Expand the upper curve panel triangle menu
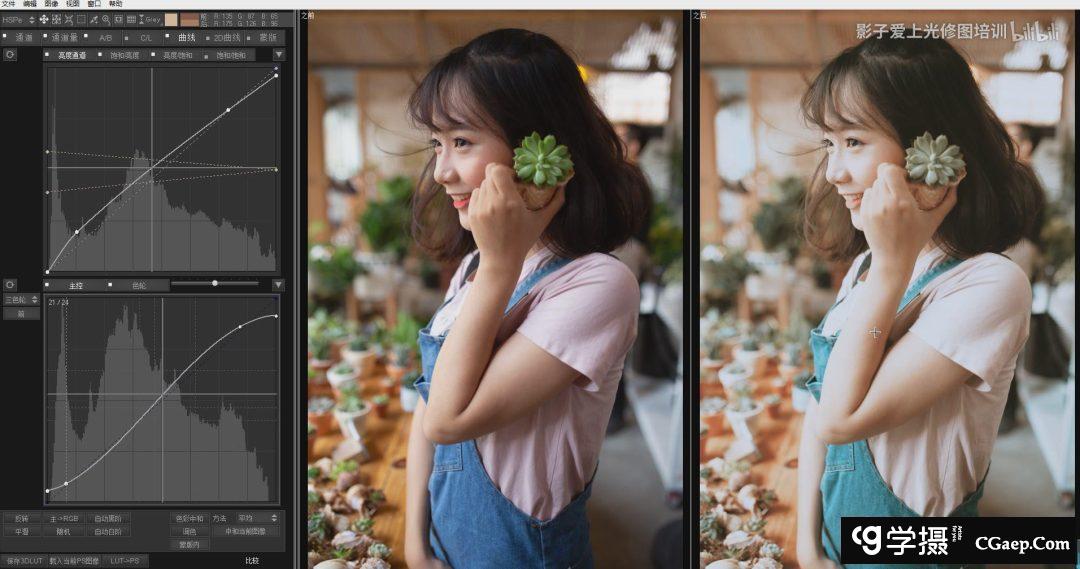 point(279,54)
